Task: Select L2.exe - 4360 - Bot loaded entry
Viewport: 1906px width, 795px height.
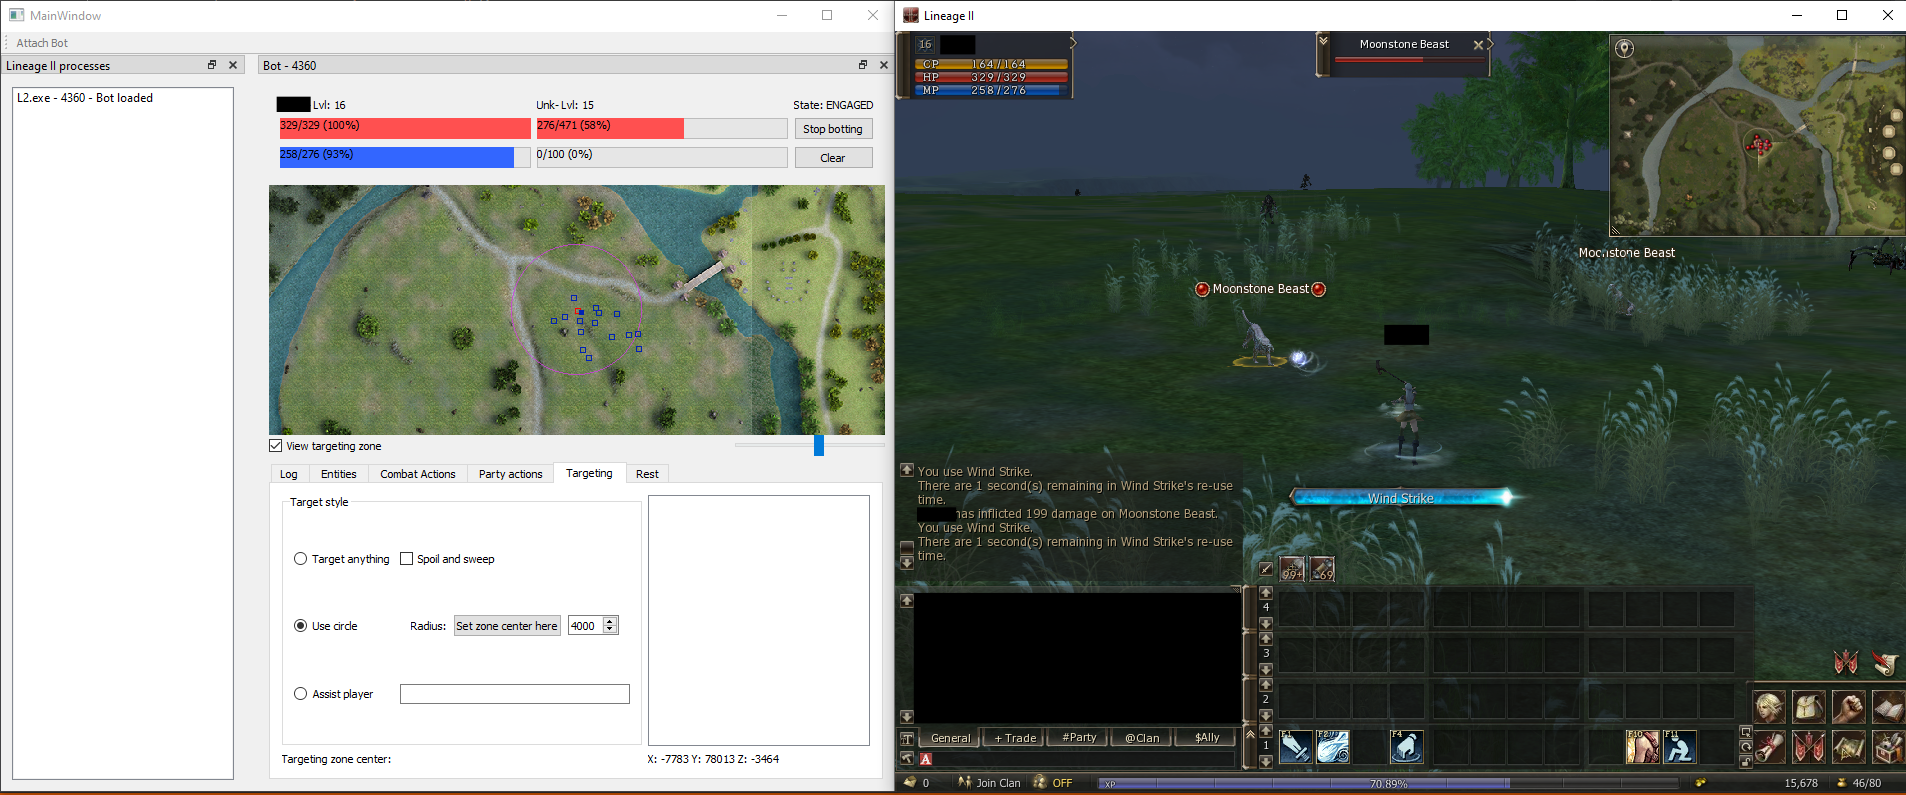Action: coord(85,98)
